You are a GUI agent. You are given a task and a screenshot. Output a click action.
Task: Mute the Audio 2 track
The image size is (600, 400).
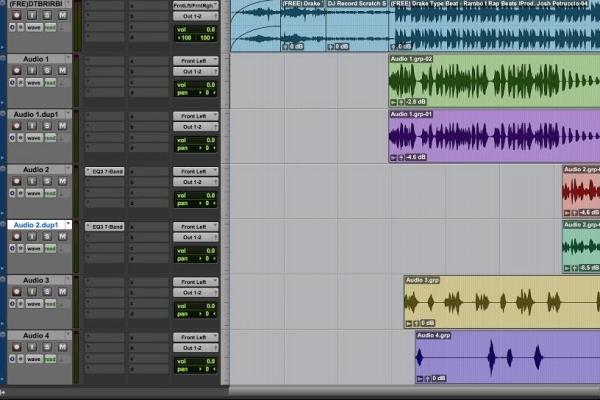(62, 182)
